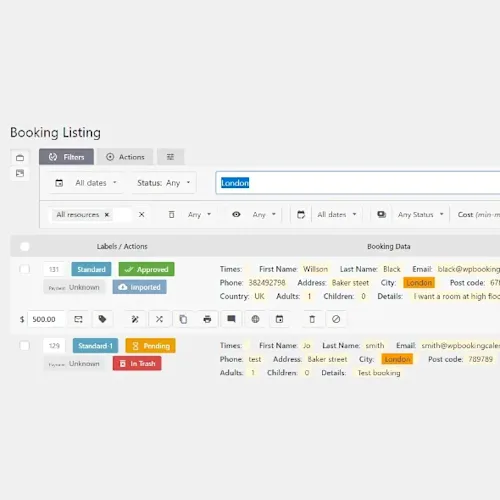Click the calendar icon before All dates
Screen dimensions: 500x500
point(59,183)
